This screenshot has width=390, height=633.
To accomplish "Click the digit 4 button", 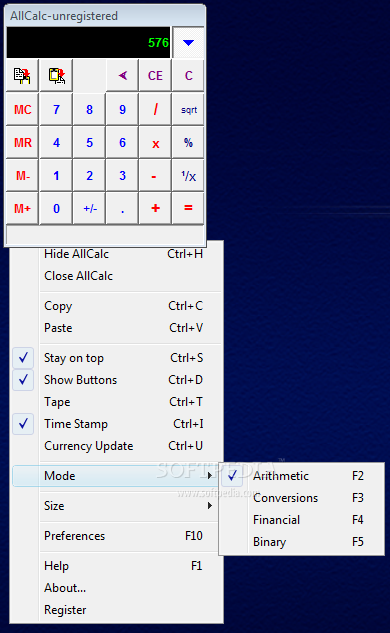I will coord(57,143).
